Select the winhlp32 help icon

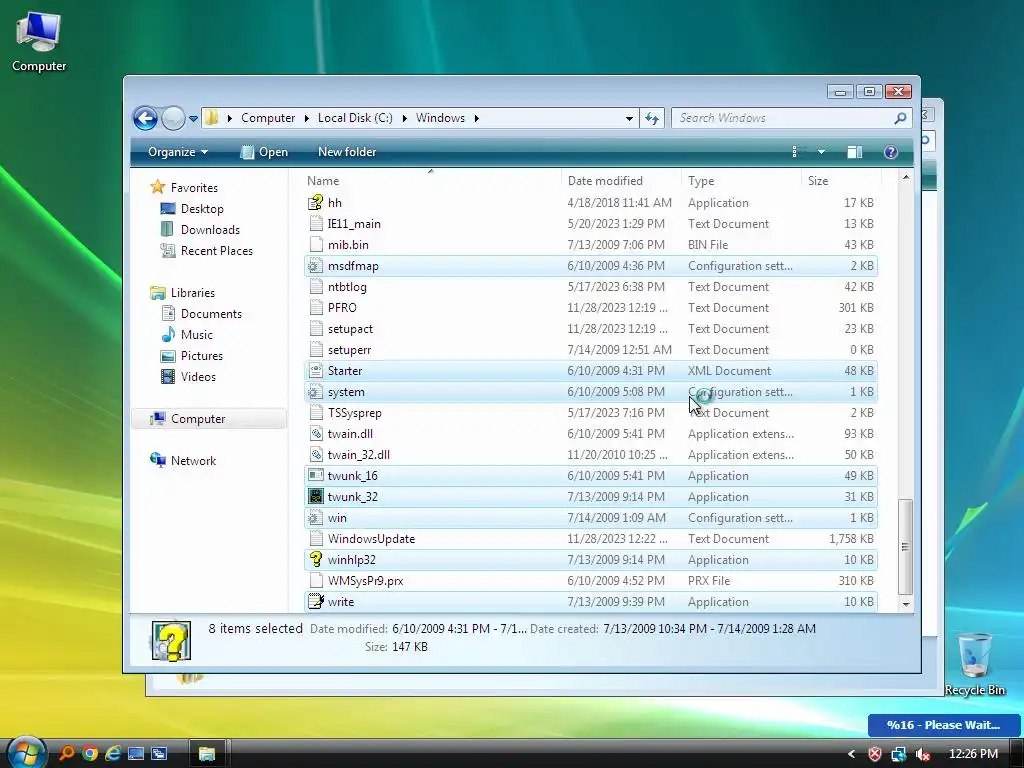(315, 560)
